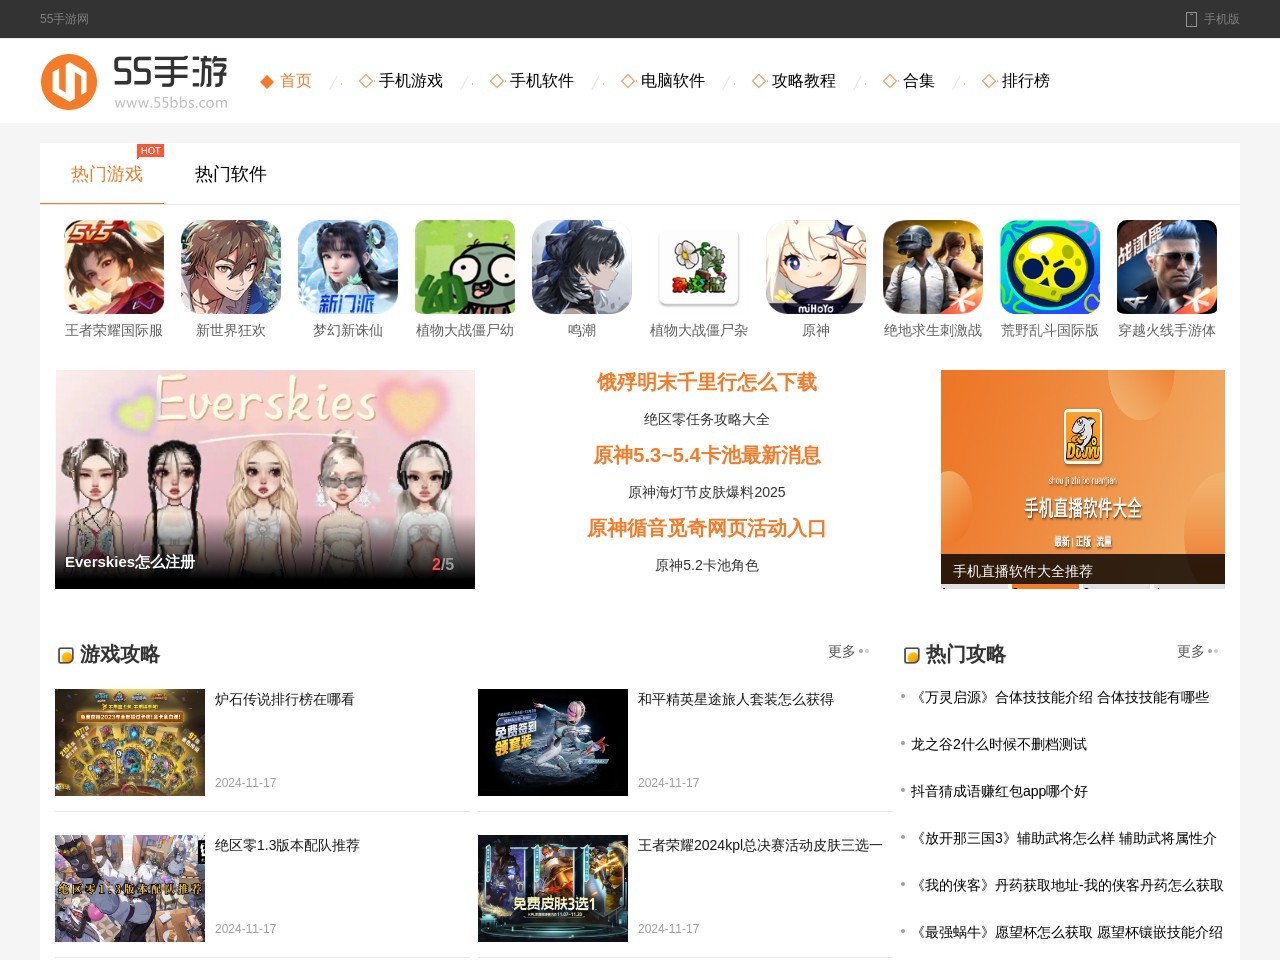Select the 绝地求生刺激战 game icon
Screen dimensions: 1280x960
[933, 267]
